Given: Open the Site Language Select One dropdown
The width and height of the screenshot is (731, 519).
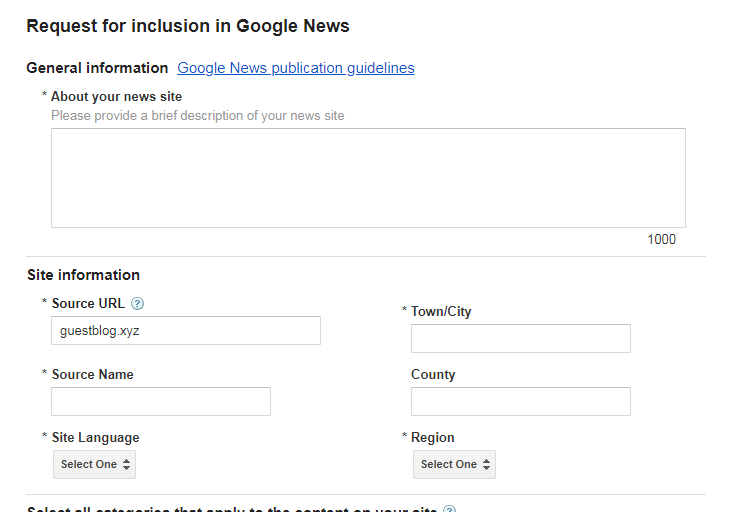Looking at the screenshot, I should tap(95, 464).
